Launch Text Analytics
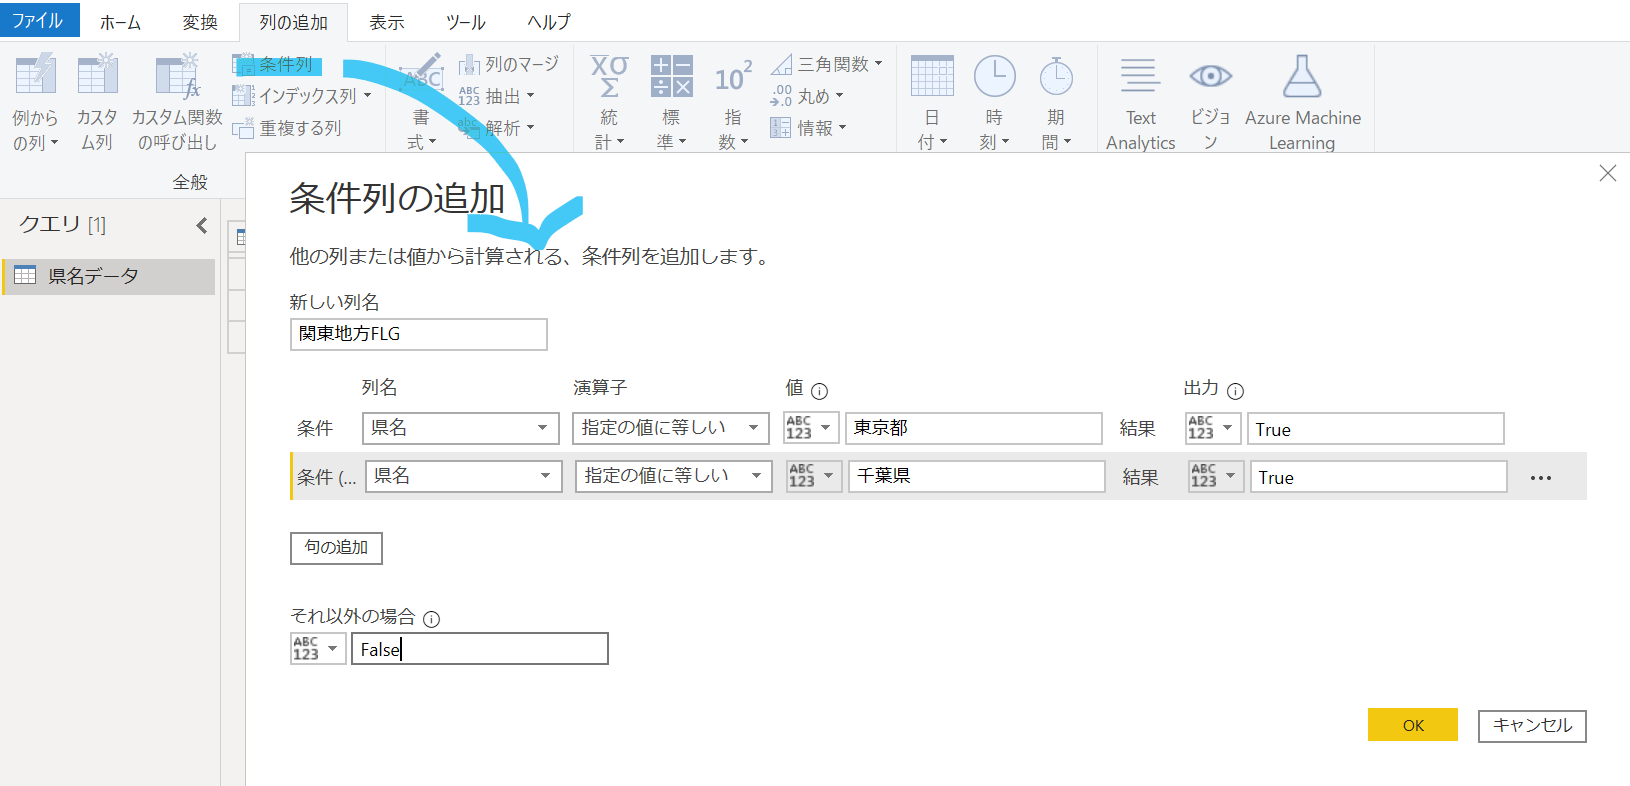Screen dimensions: 1630x786 [1140, 104]
